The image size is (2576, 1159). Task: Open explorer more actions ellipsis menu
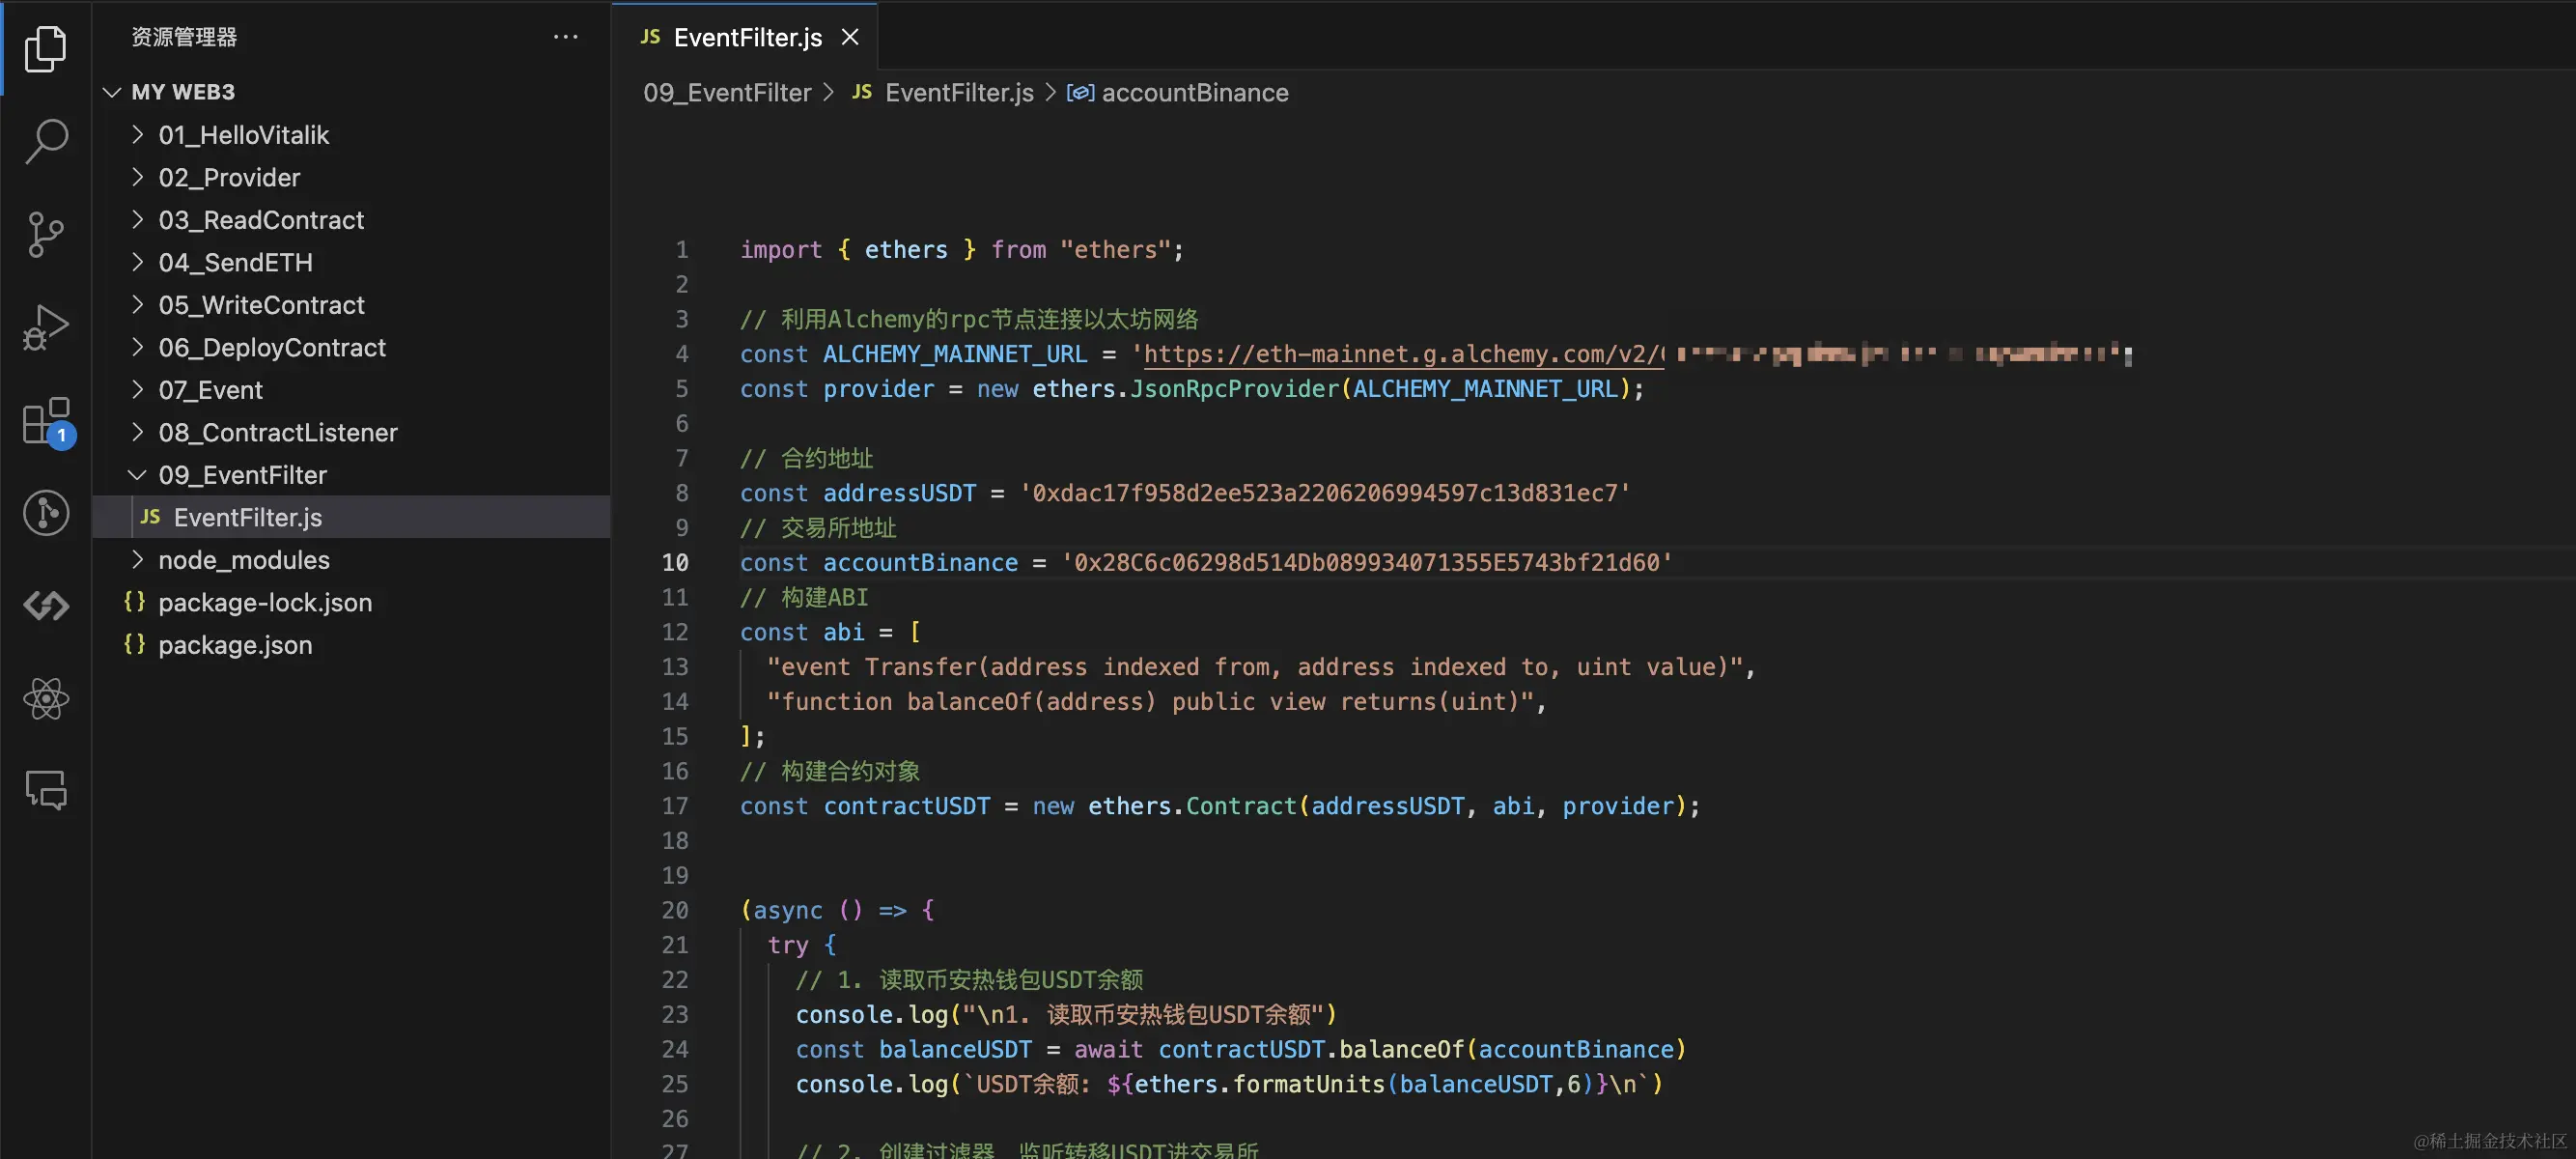[565, 37]
